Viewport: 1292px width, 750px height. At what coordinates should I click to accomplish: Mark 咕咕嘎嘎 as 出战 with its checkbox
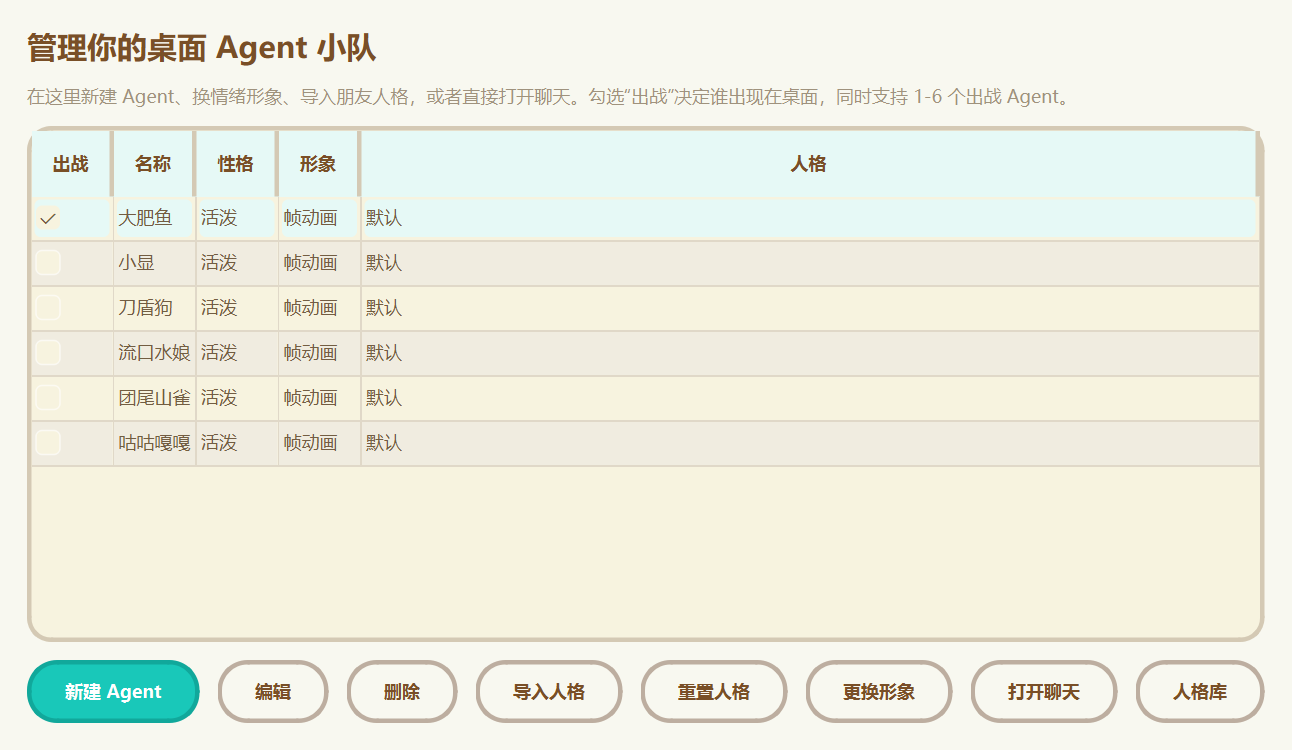point(48,443)
